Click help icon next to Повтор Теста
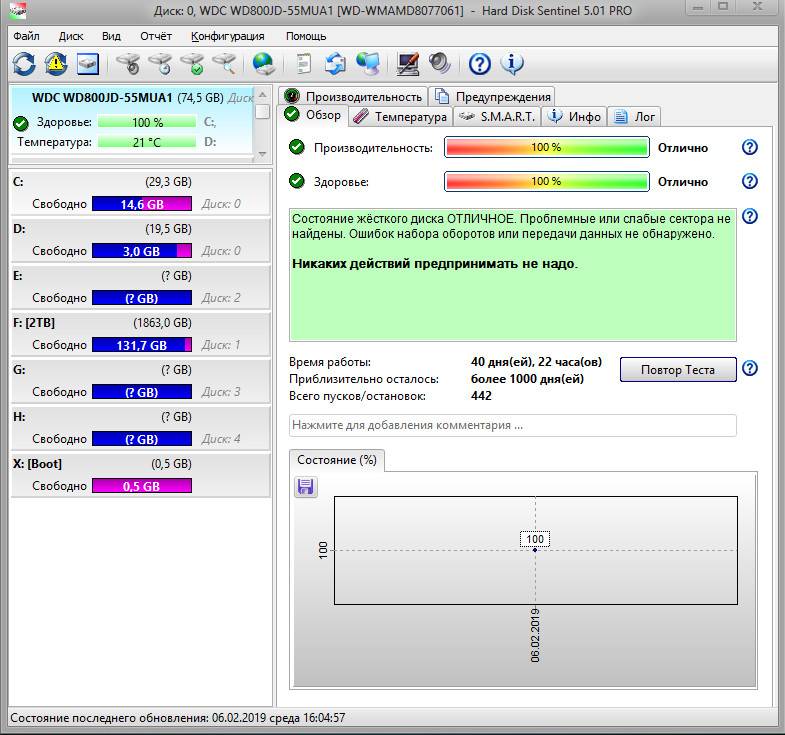The height and width of the screenshot is (735, 785). tap(750, 369)
